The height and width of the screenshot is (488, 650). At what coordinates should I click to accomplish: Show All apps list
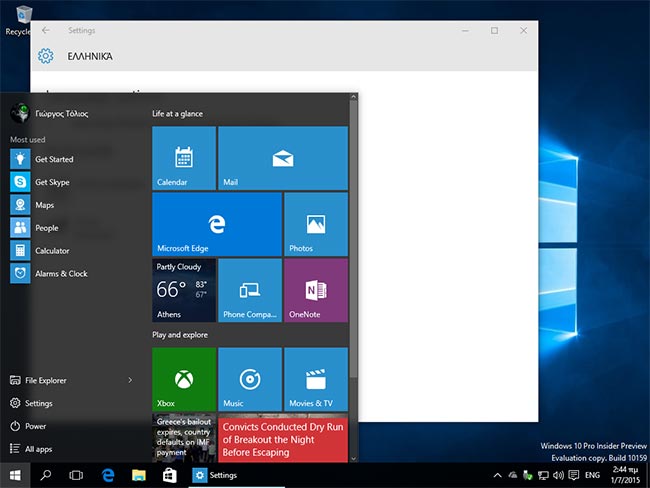coord(31,449)
